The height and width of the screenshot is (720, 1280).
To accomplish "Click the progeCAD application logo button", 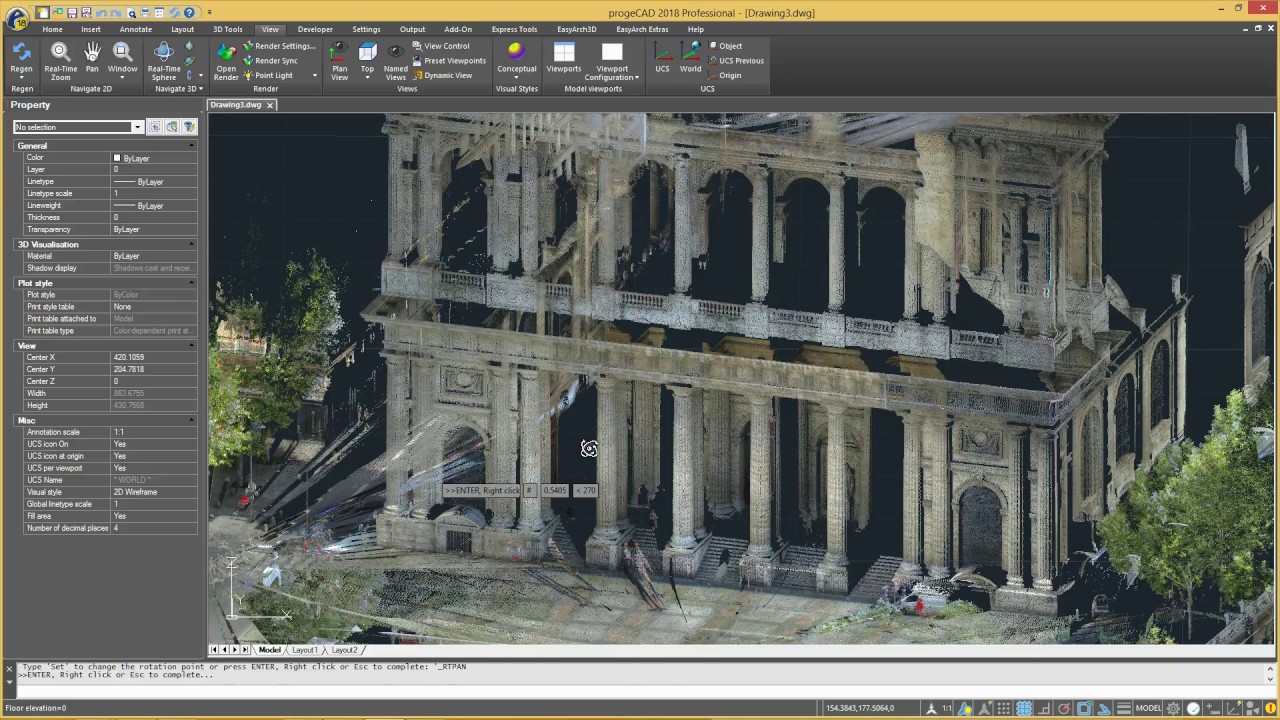I will click(17, 18).
